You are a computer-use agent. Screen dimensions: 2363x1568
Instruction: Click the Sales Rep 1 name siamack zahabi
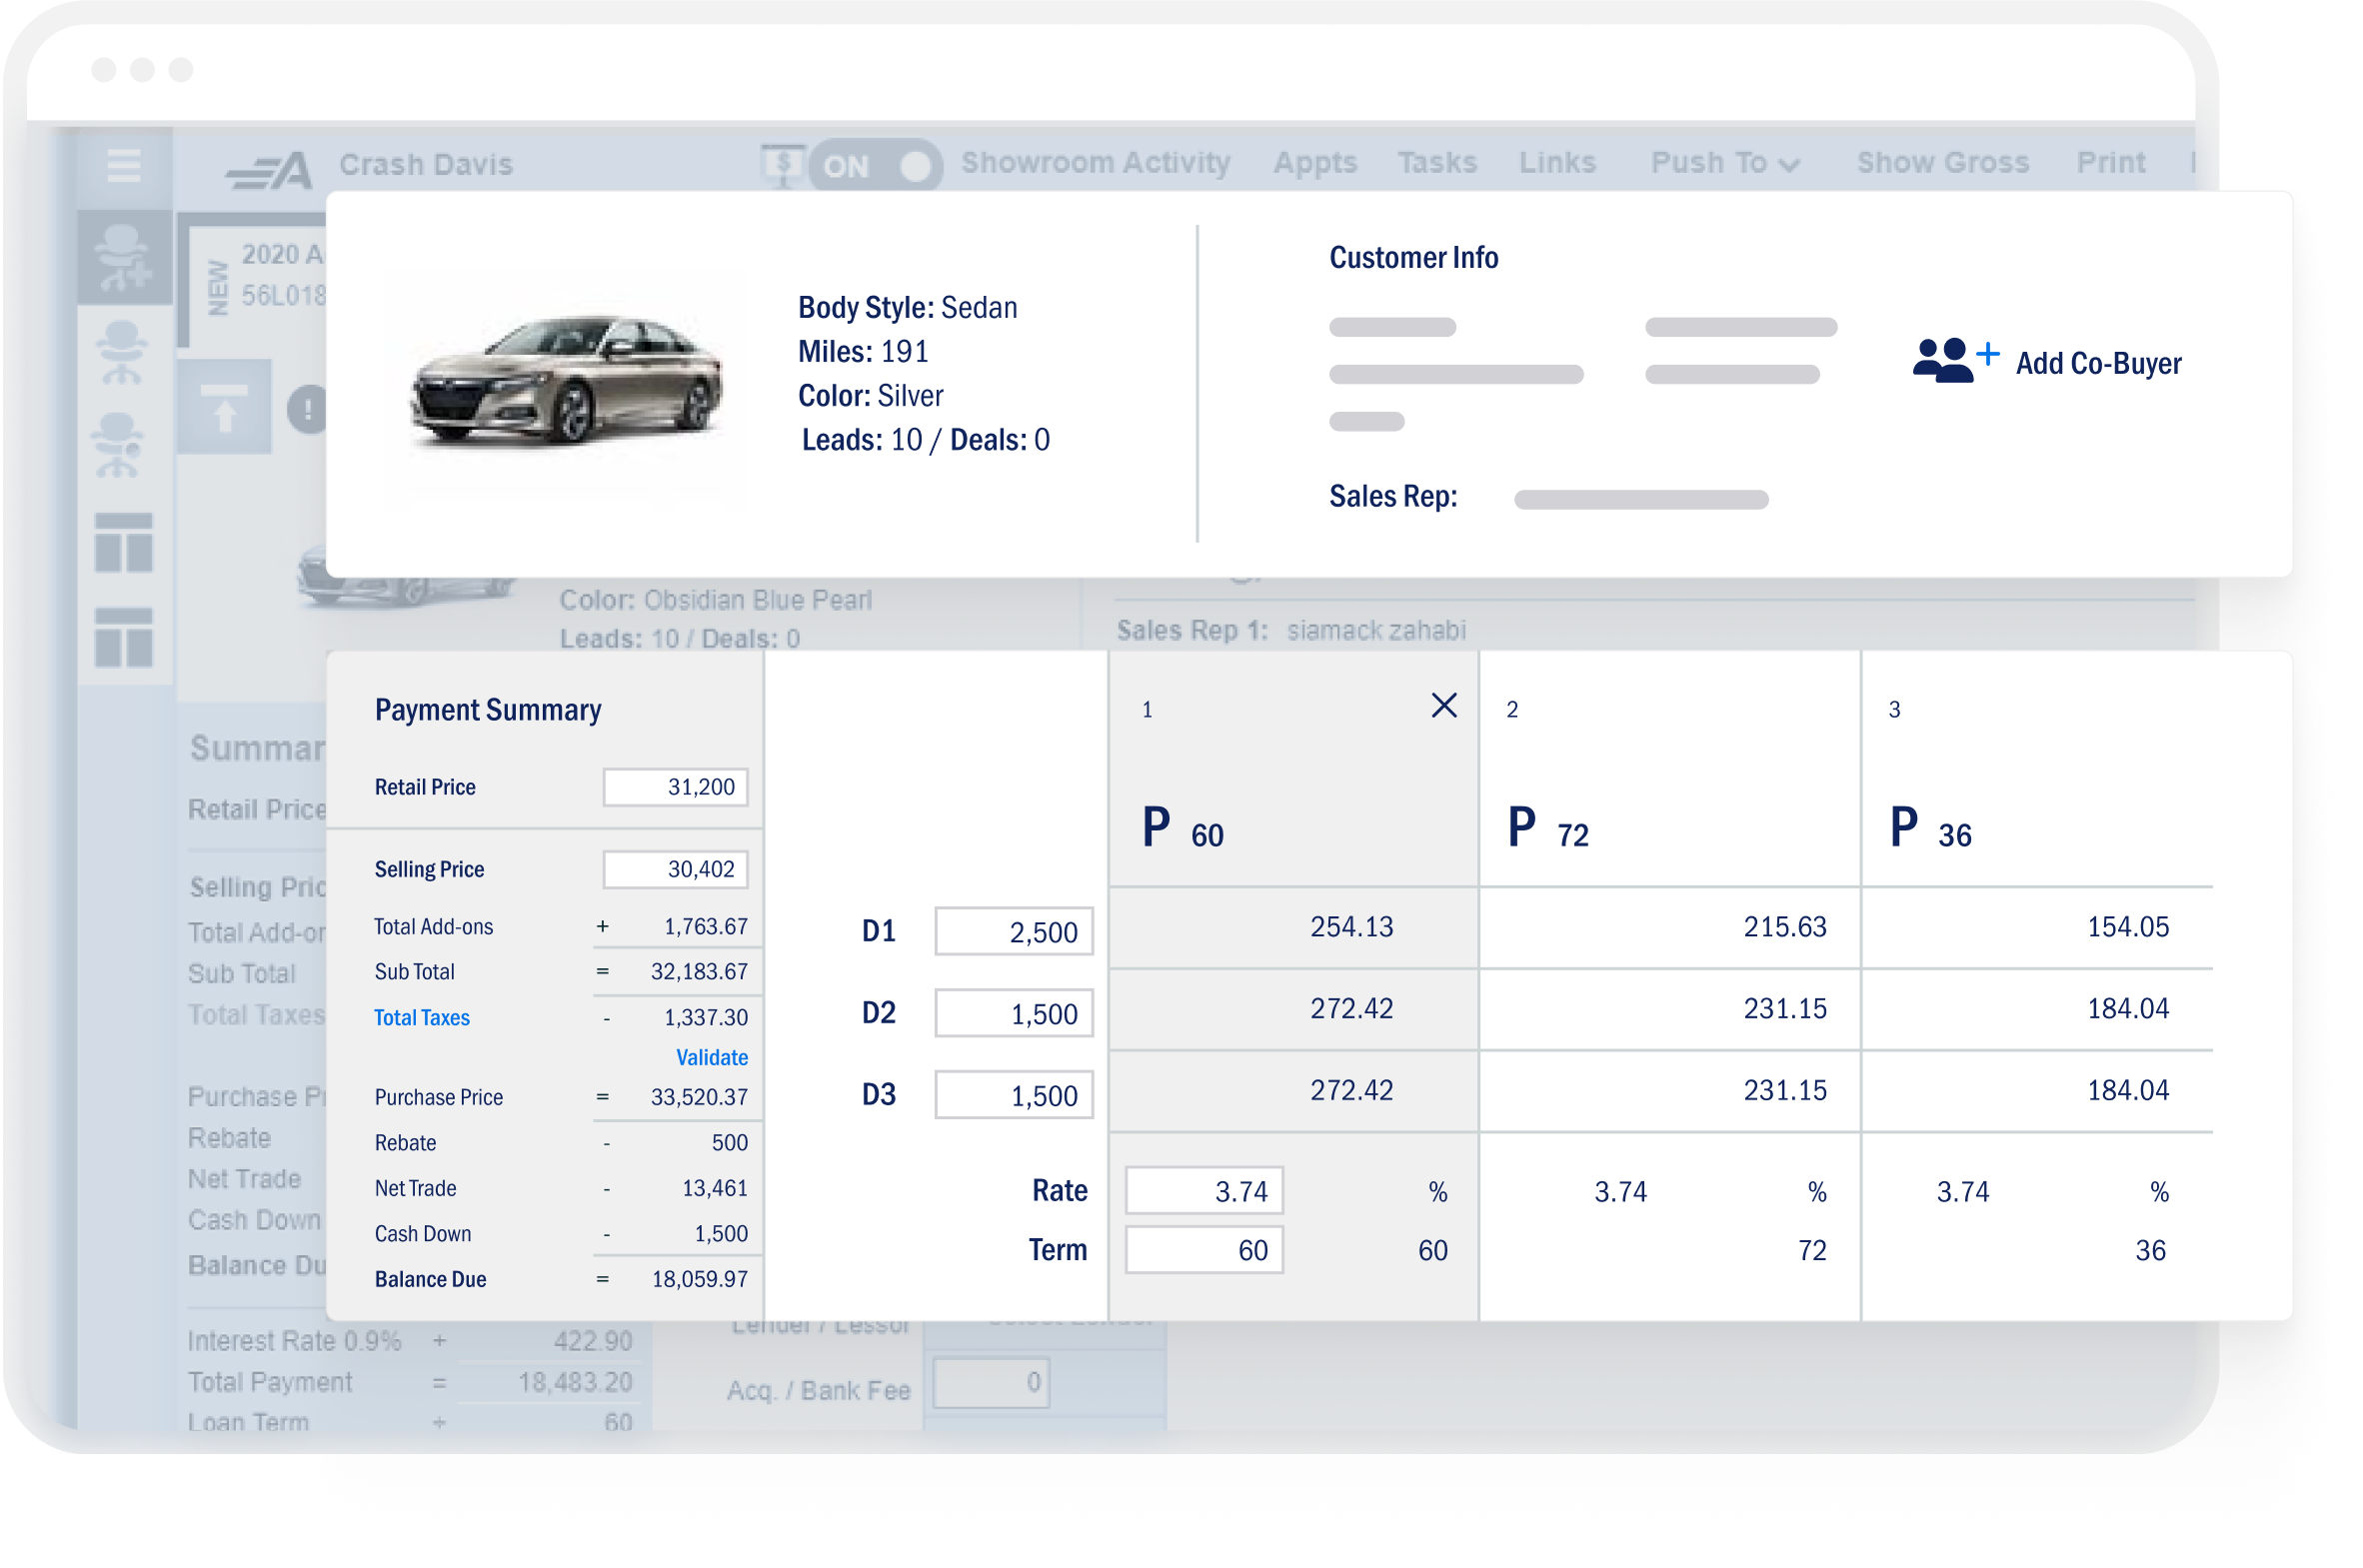point(1375,630)
